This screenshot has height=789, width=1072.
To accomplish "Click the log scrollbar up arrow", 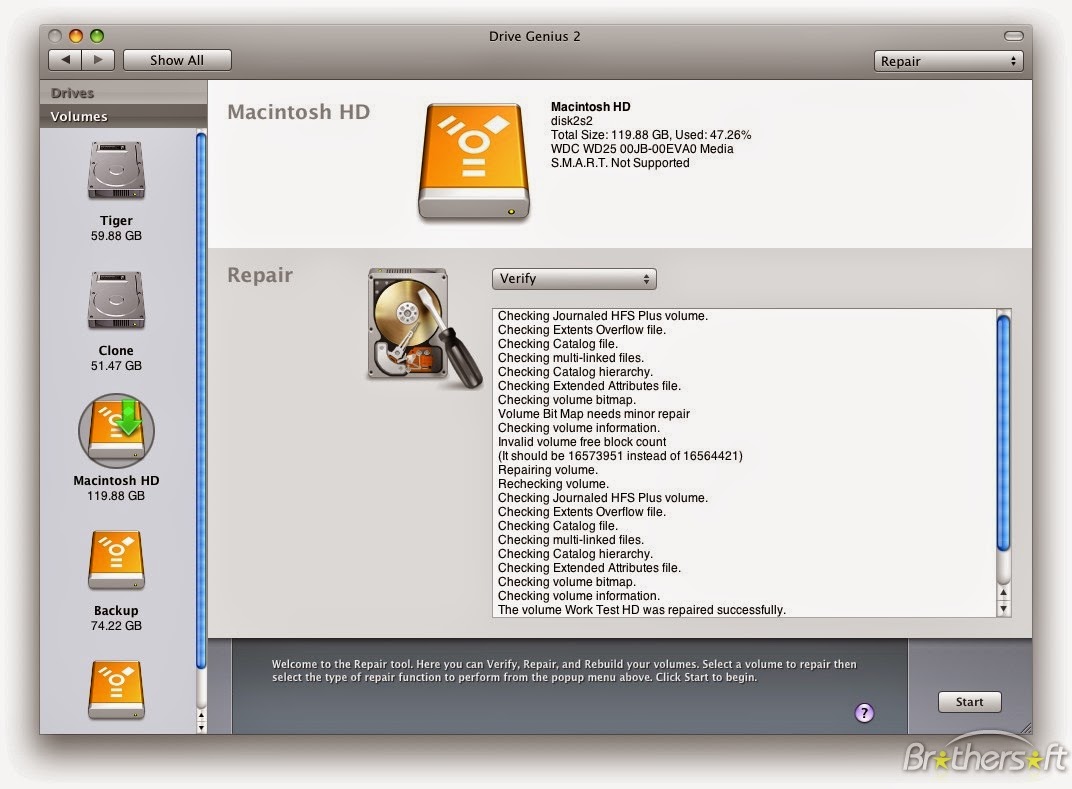I will pyautogui.click(x=1003, y=592).
